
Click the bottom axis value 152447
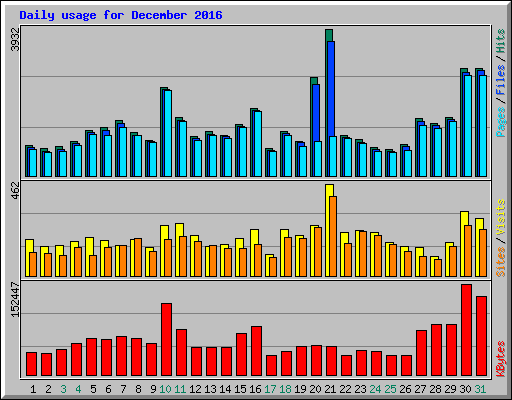15,299
